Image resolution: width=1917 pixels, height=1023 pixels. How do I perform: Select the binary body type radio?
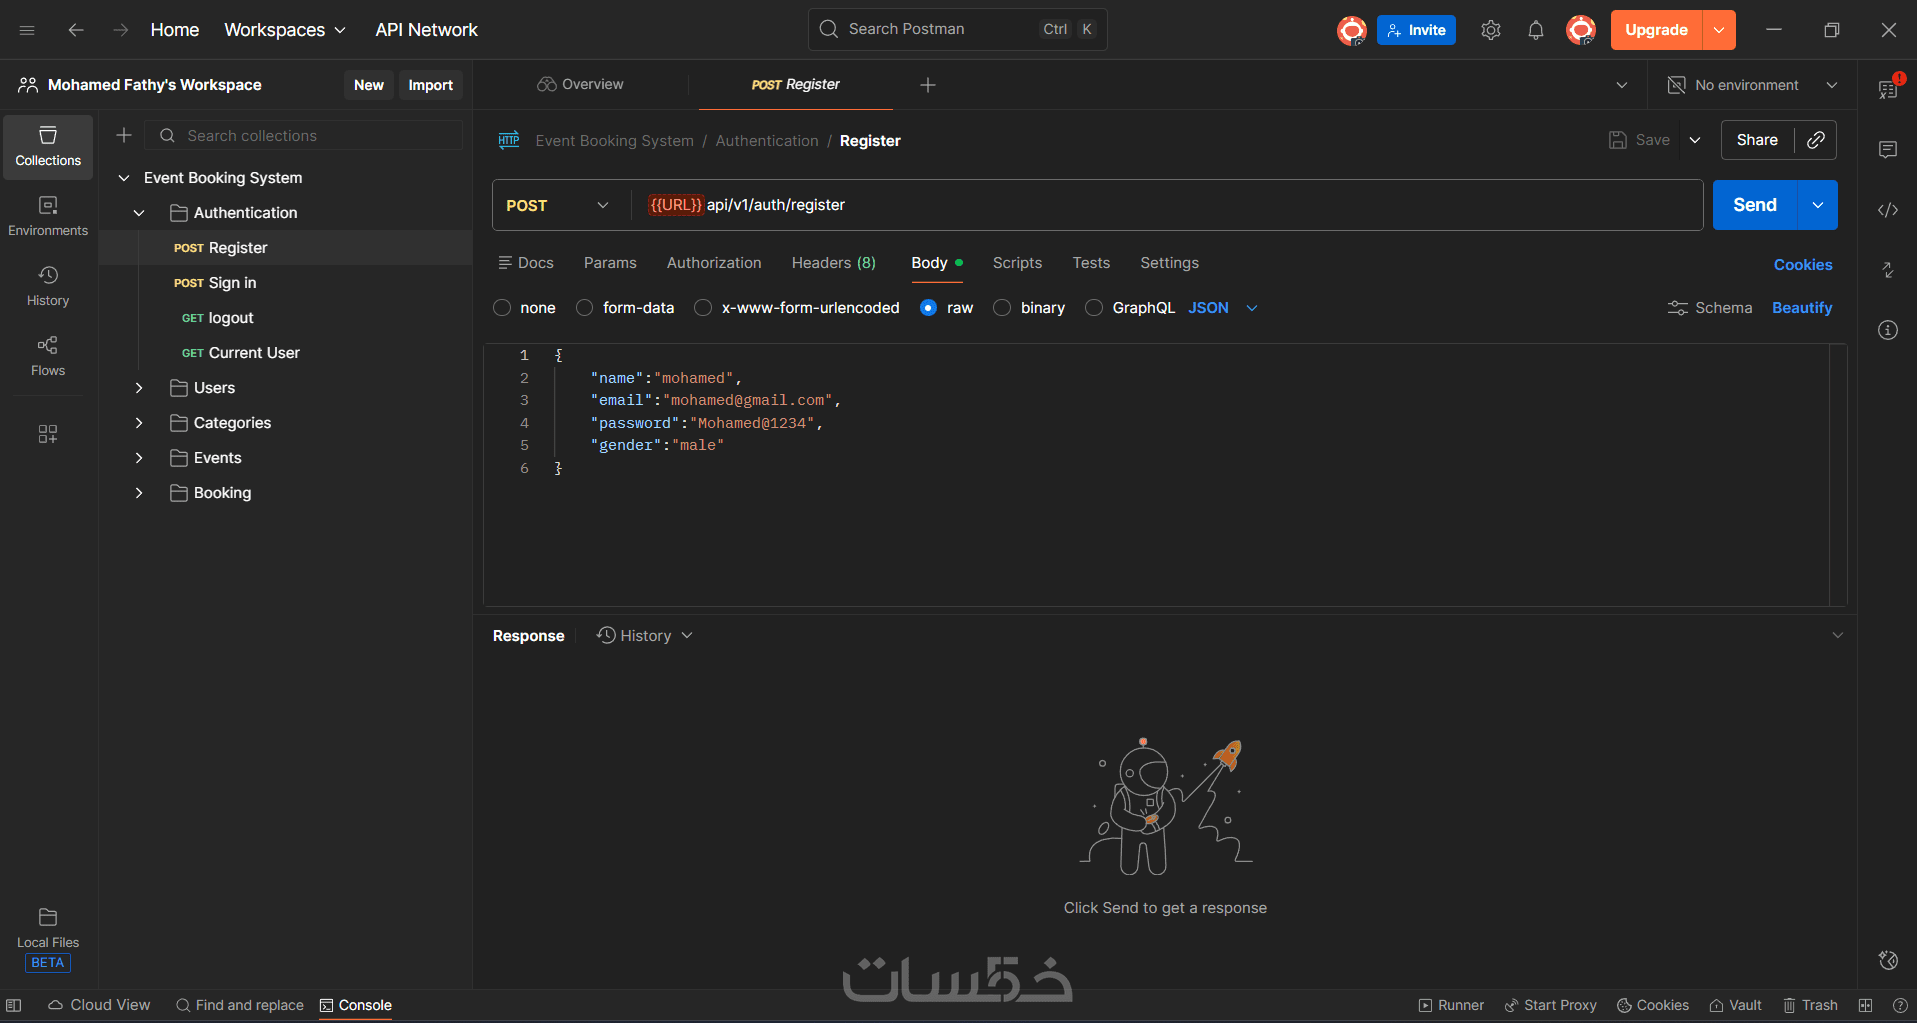click(x=1002, y=308)
